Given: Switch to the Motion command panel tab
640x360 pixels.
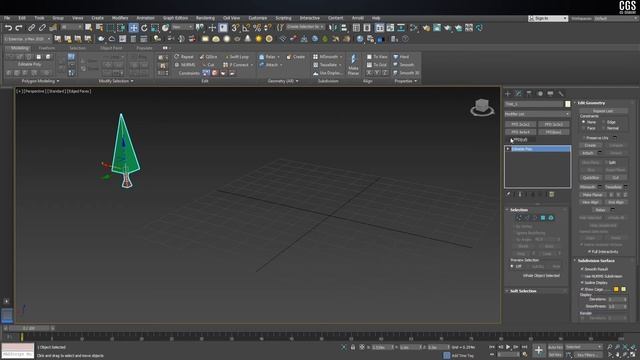Looking at the screenshot, I should tap(540, 93).
